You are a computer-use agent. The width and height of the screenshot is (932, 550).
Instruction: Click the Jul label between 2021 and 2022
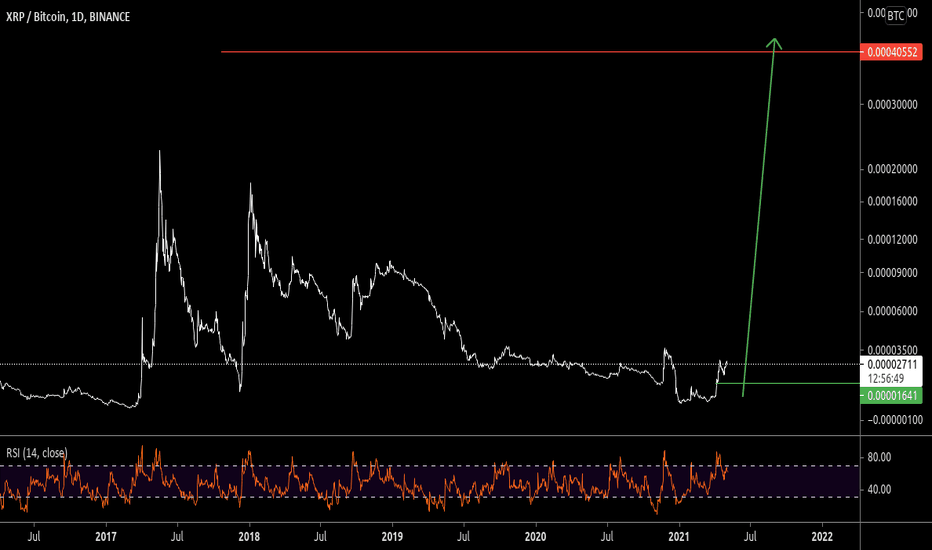(750, 536)
